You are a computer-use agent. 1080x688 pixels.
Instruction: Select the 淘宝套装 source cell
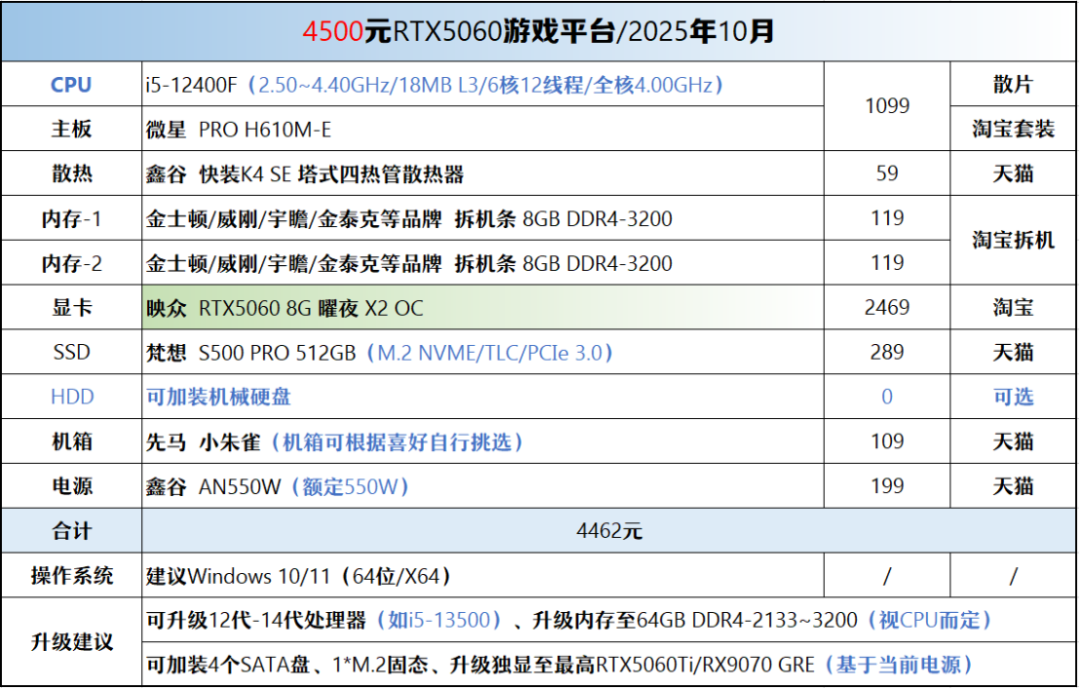point(1012,129)
